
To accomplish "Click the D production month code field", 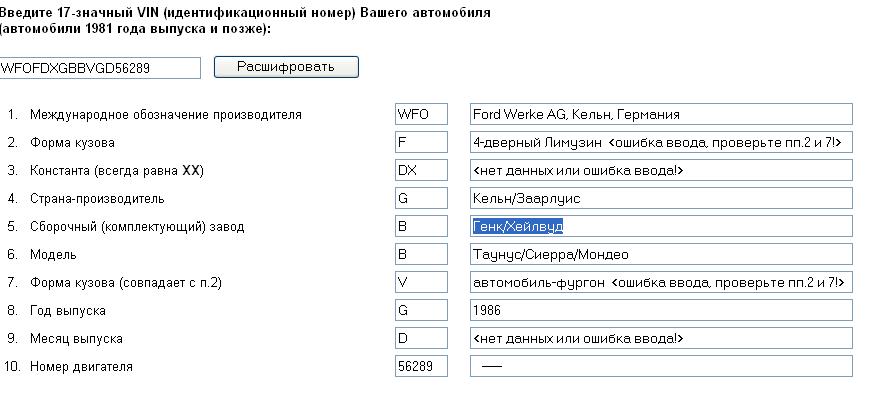I will (421, 339).
